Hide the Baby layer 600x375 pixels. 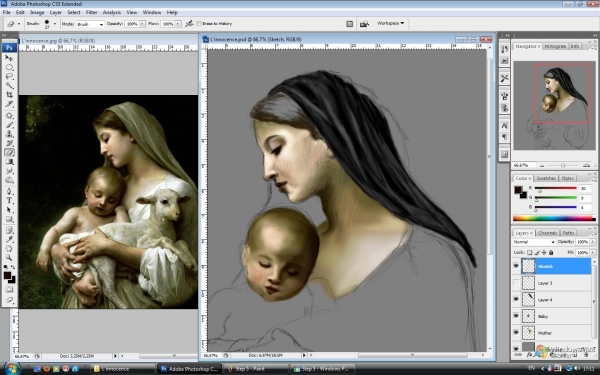click(x=516, y=316)
